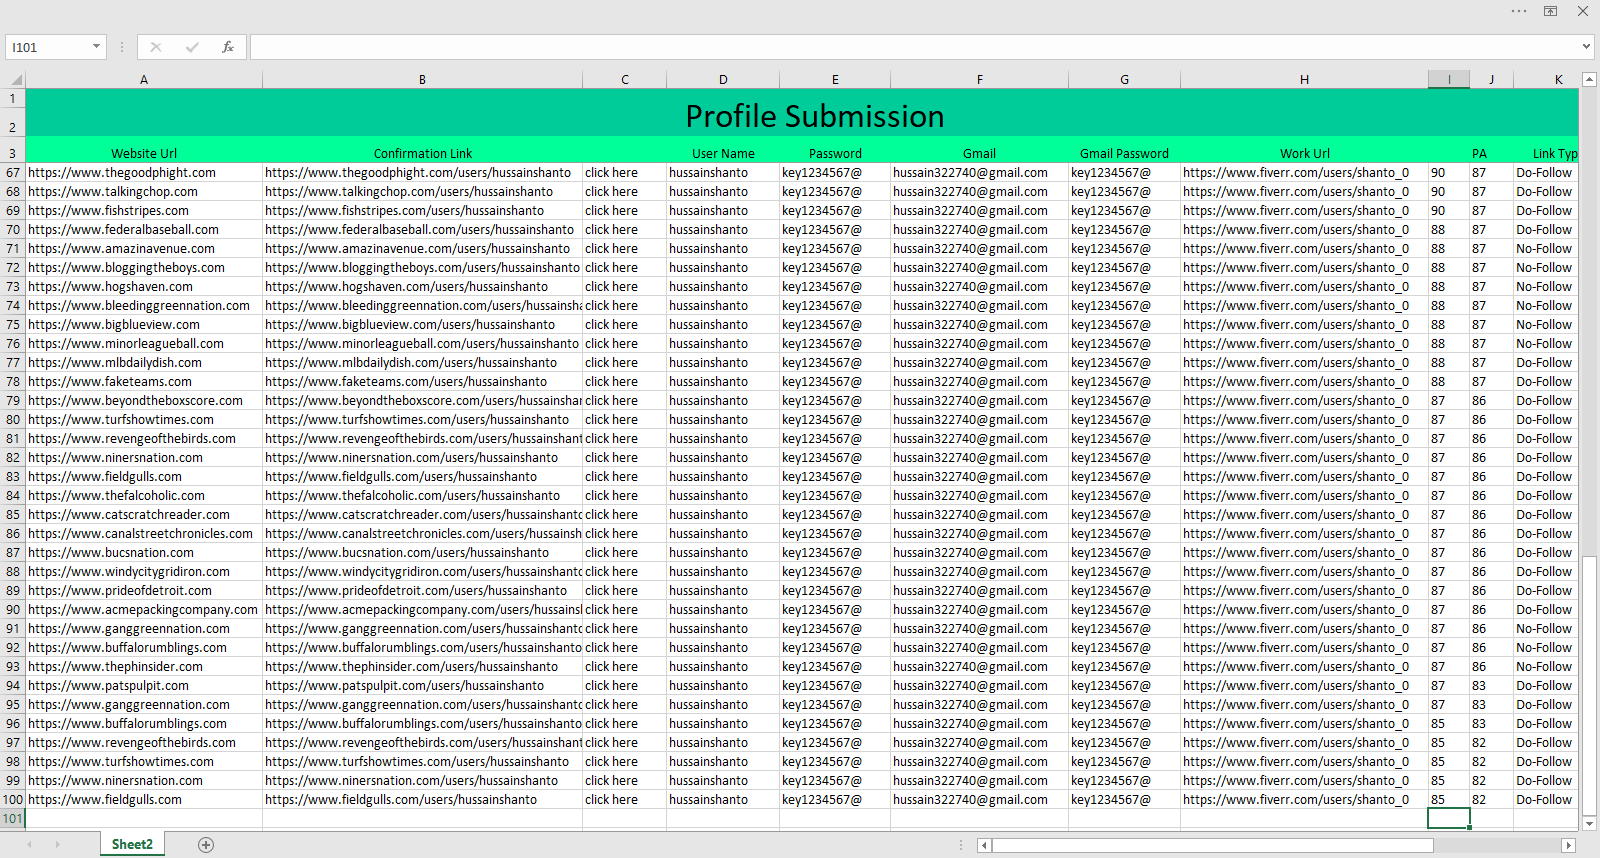The width and height of the screenshot is (1600, 858).
Task: Click vertical scrollbar down arrow
Action: 1589,824
